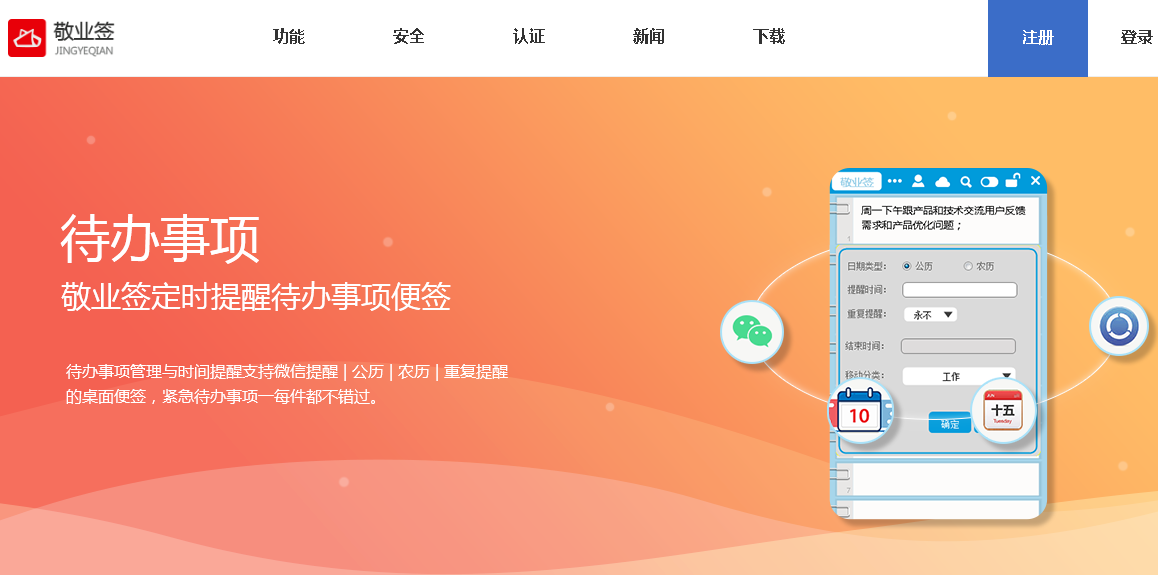Click the padlock unlock icon in mockup
This screenshot has width=1158, height=575.
click(1013, 180)
